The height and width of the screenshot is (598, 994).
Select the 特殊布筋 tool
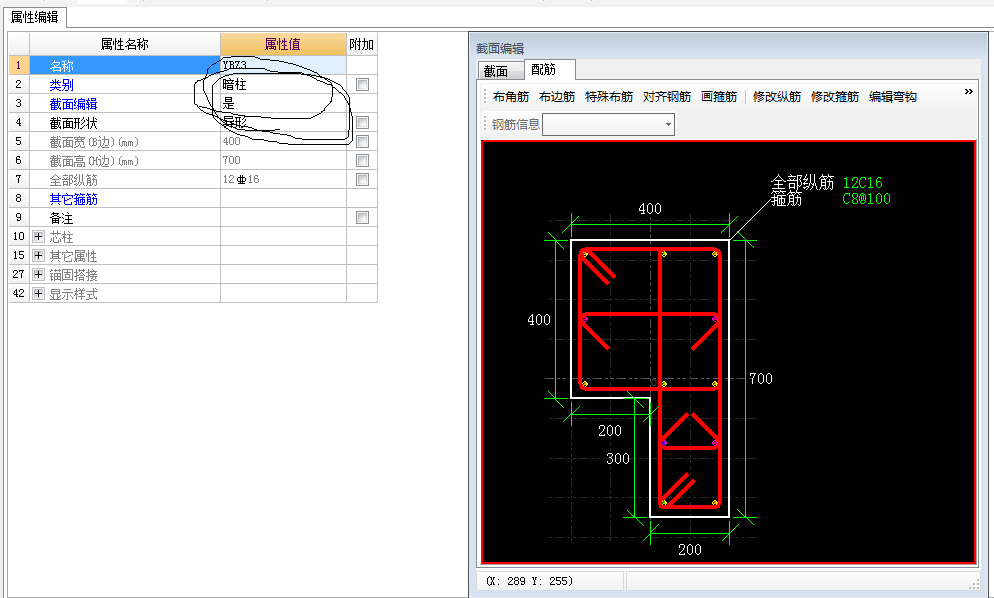[x=609, y=96]
